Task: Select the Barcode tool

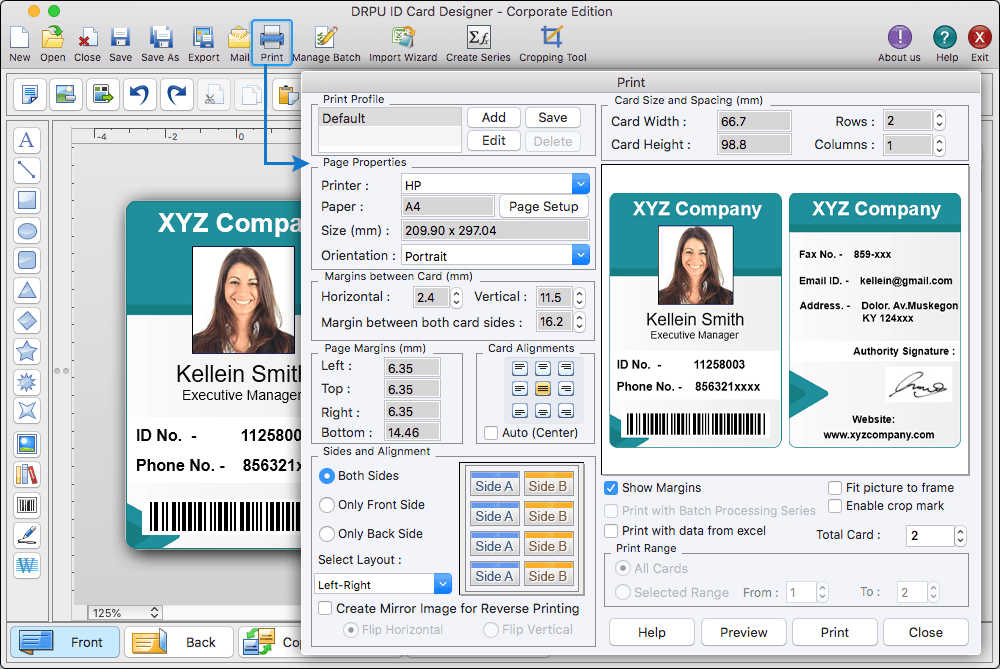Action: (x=27, y=506)
